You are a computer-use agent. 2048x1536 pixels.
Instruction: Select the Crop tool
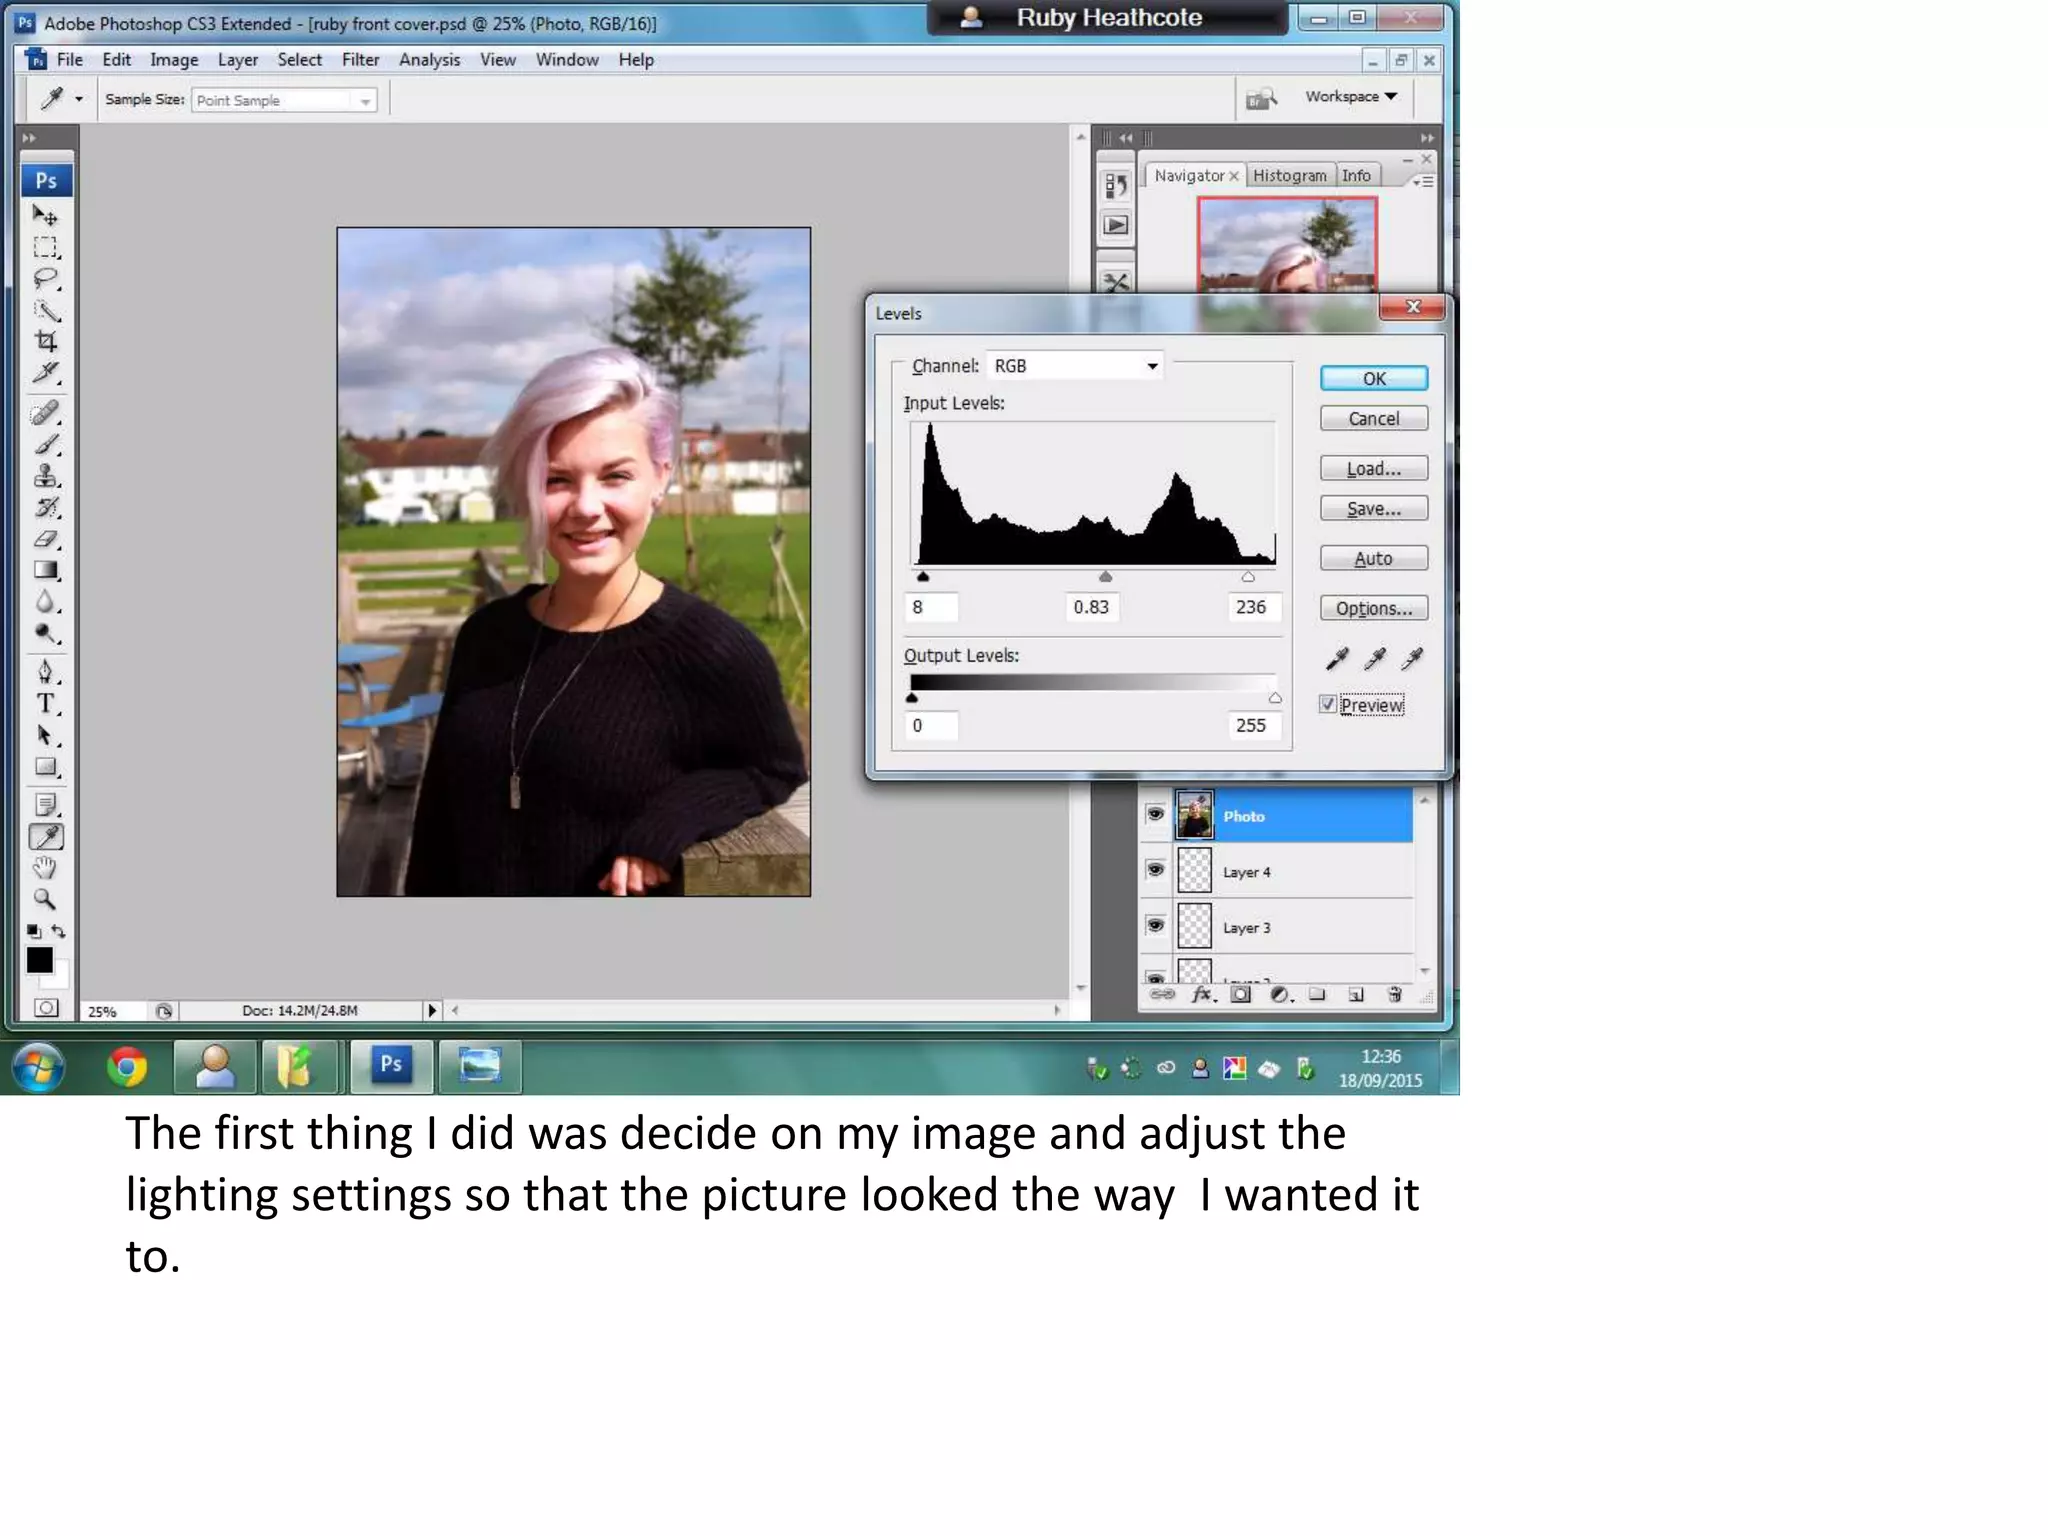click(45, 342)
